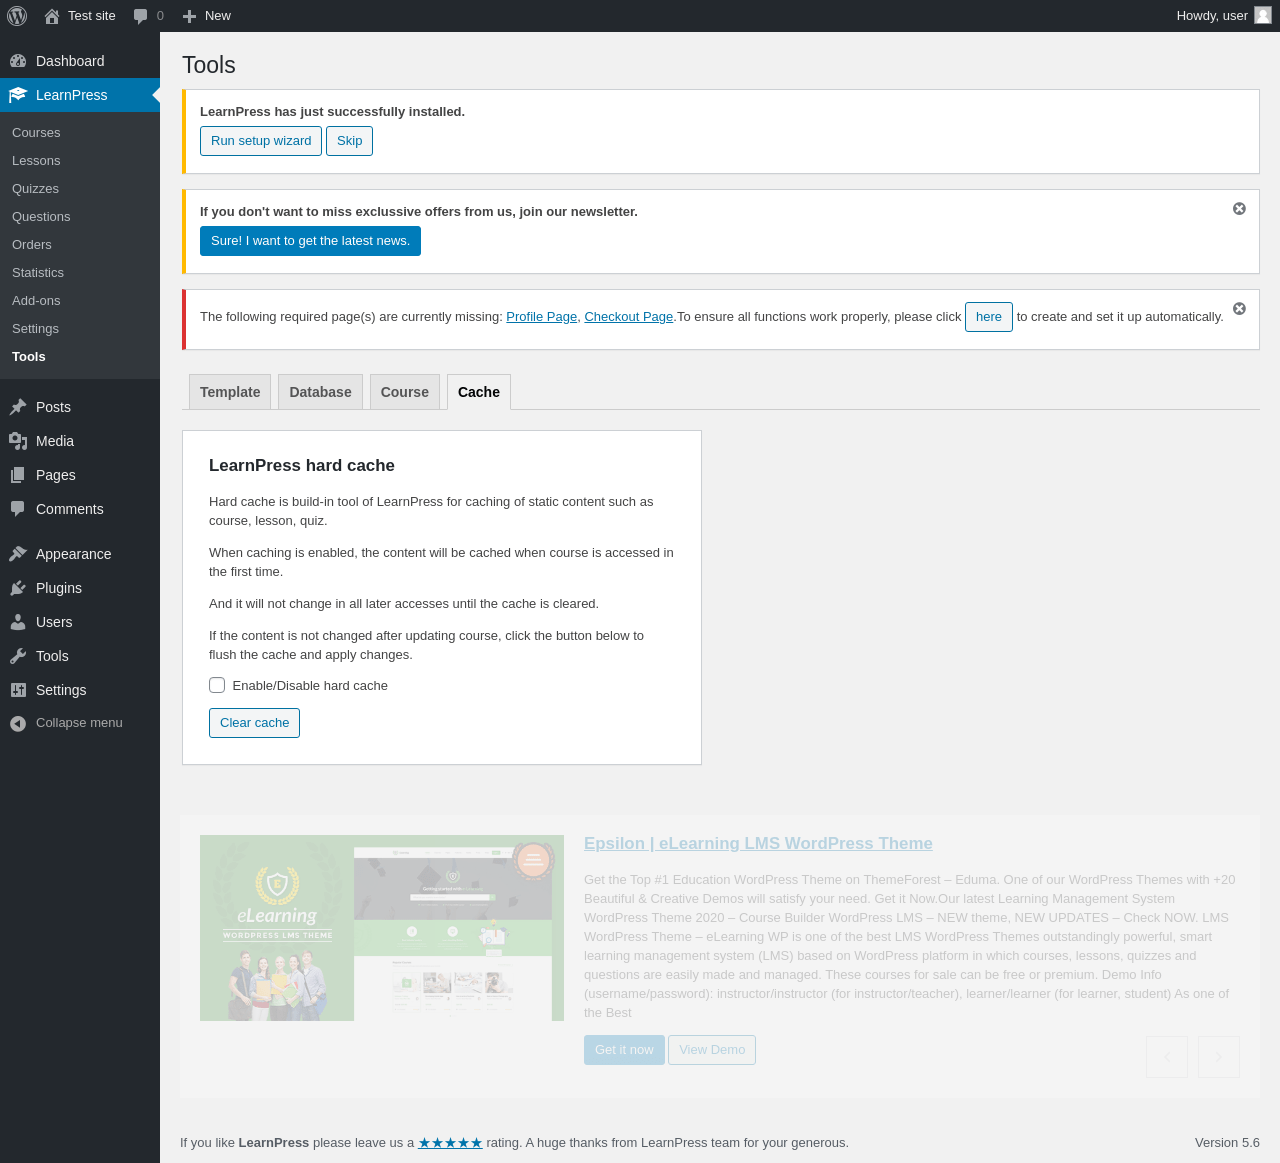
Task: Open Epsilon eLearning LMS theme link
Action: (x=758, y=844)
